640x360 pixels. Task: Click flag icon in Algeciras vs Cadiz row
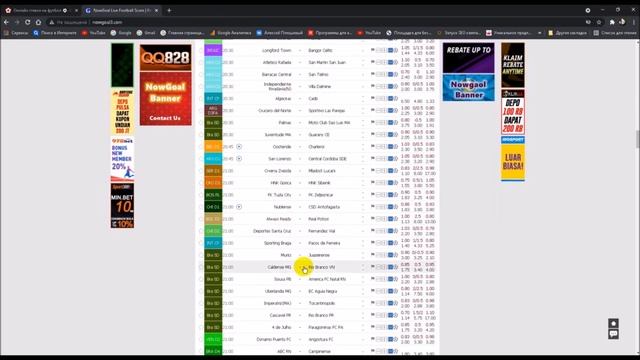click(x=372, y=98)
